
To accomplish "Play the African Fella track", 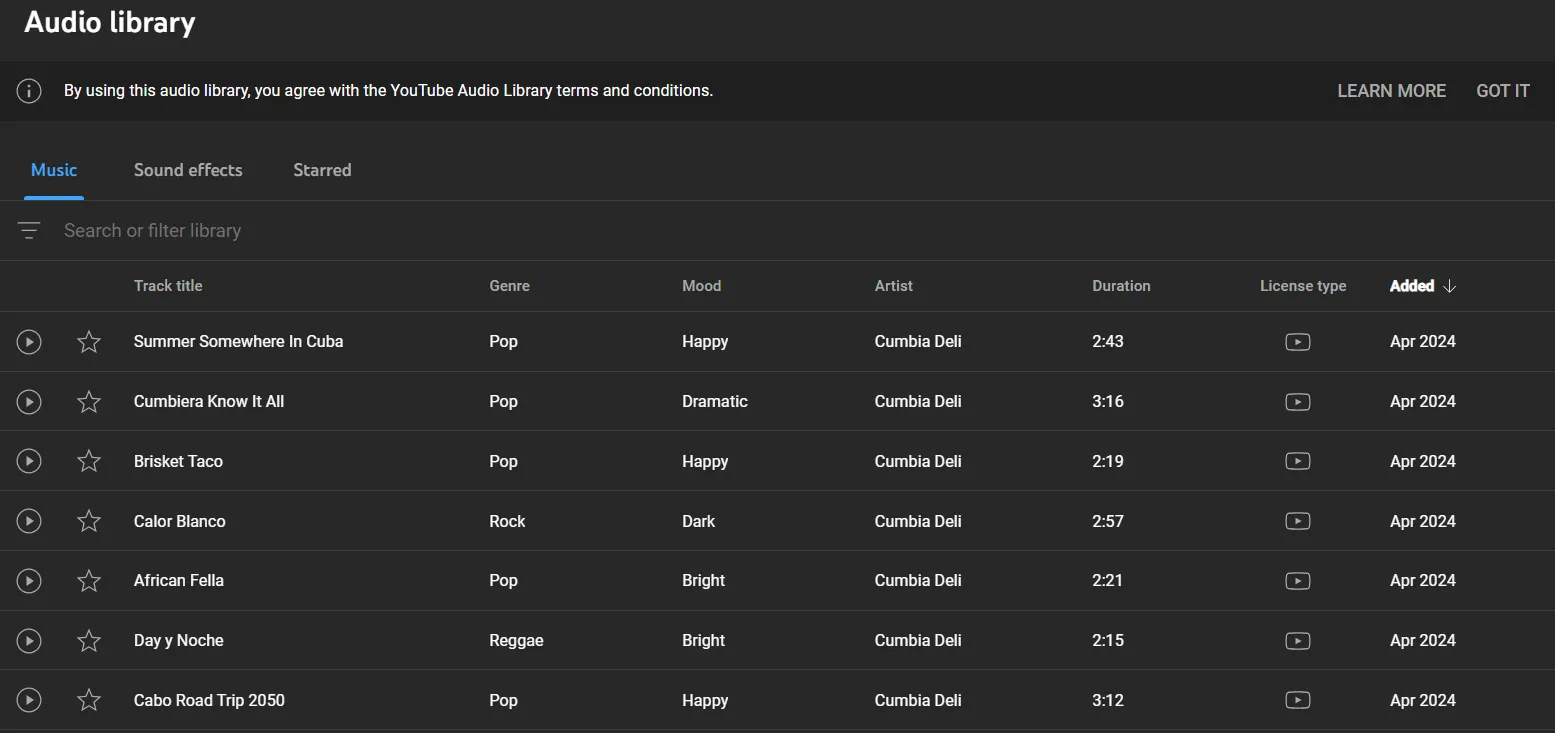I will click(29, 581).
